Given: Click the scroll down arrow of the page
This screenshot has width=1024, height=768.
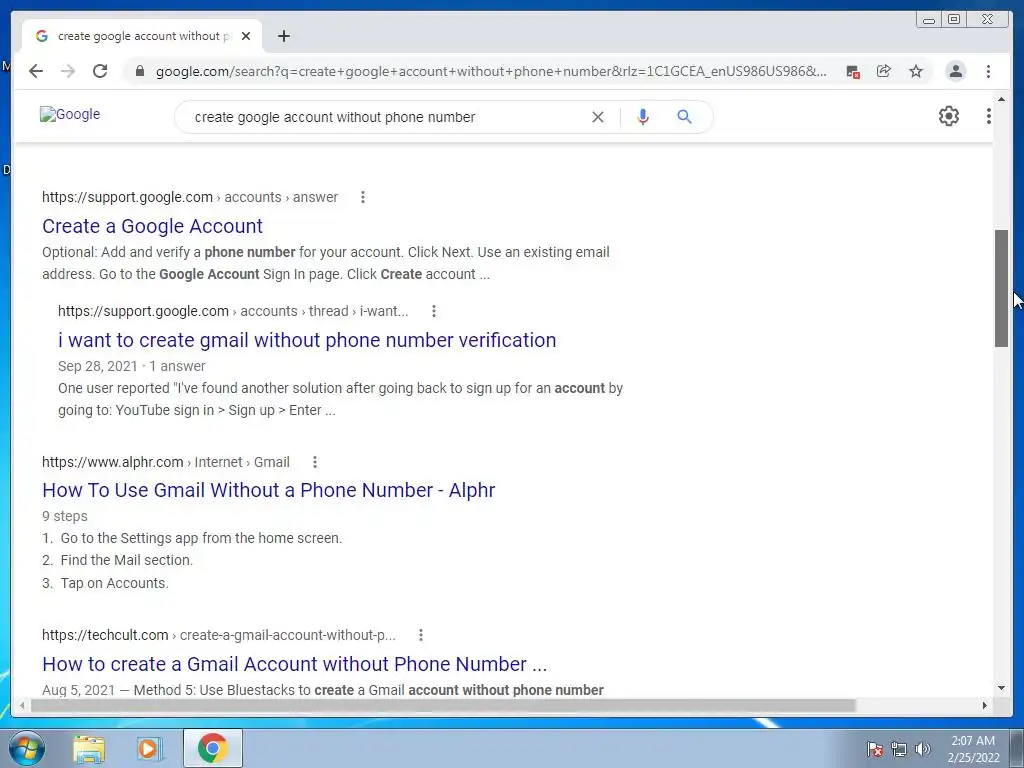Looking at the screenshot, I should [x=1001, y=688].
